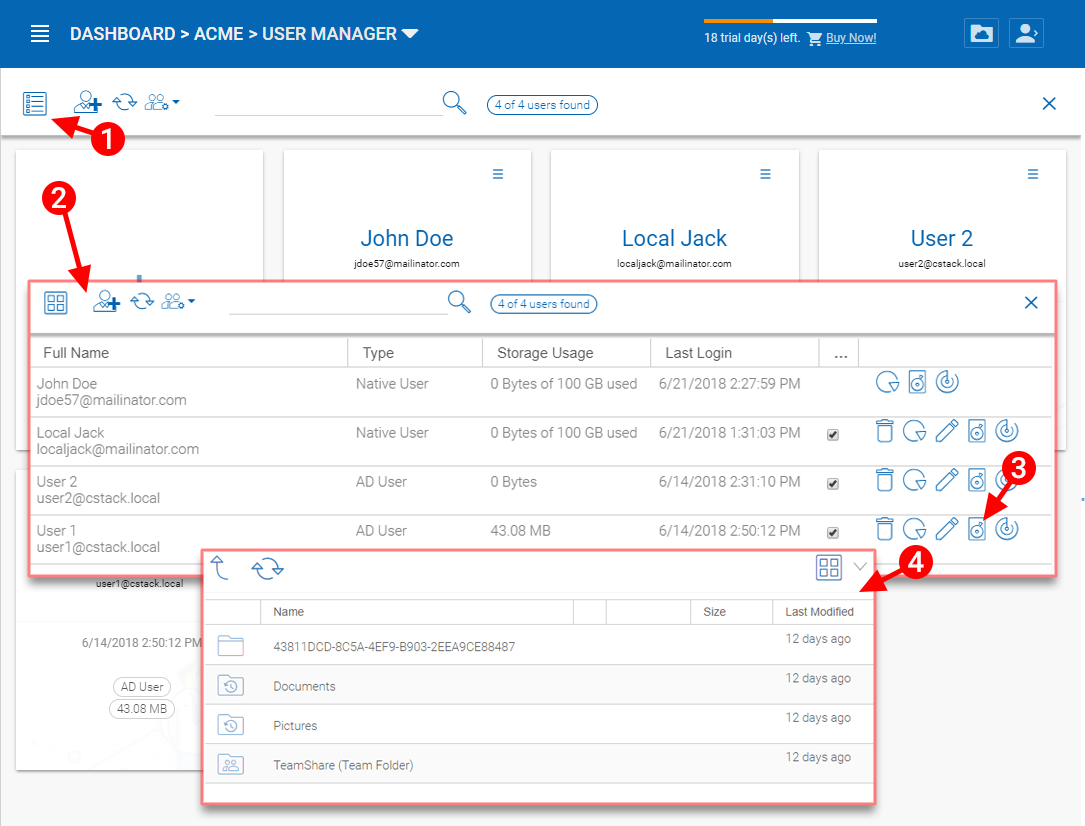Image resolution: width=1085 pixels, height=826 pixels.
Task: Expand file browser view chevron
Action: (x=860, y=567)
